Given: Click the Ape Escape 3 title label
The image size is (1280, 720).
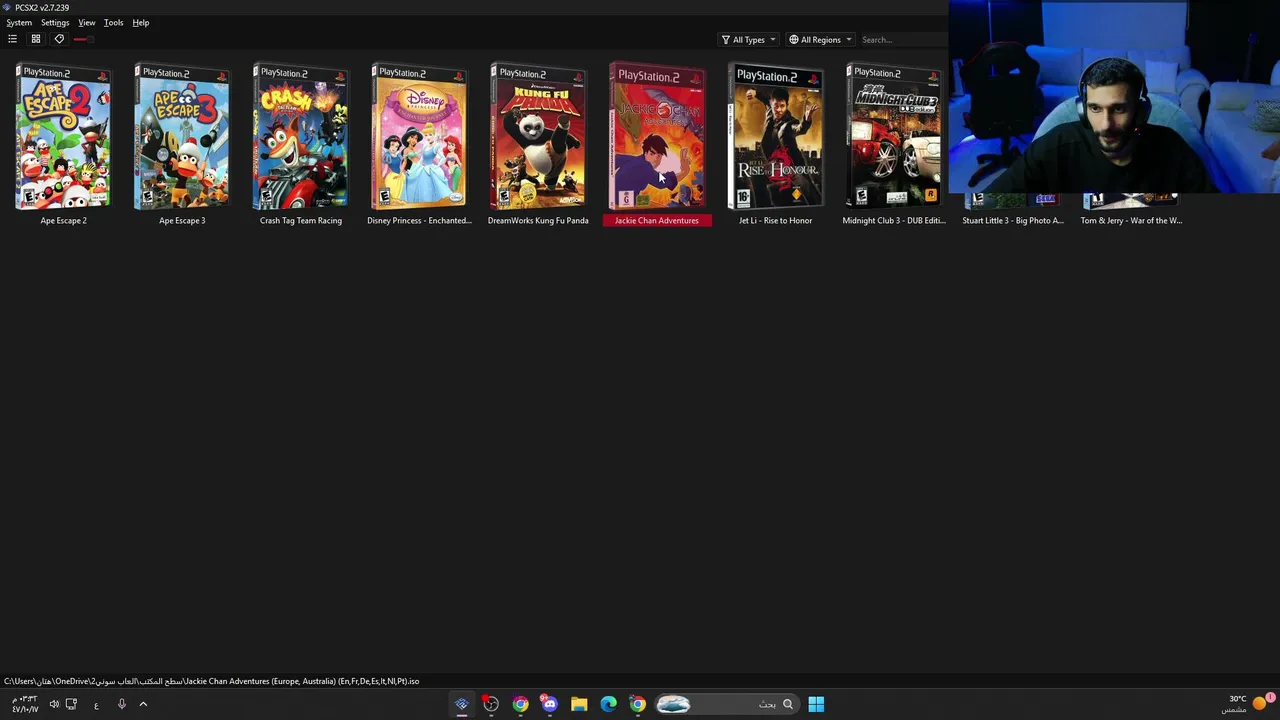Looking at the screenshot, I should [182, 220].
